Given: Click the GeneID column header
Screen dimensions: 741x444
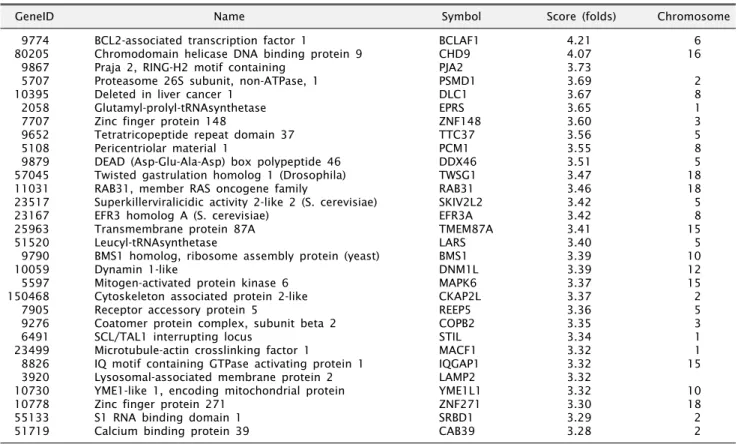Looking at the screenshot, I should click(x=34, y=17).
